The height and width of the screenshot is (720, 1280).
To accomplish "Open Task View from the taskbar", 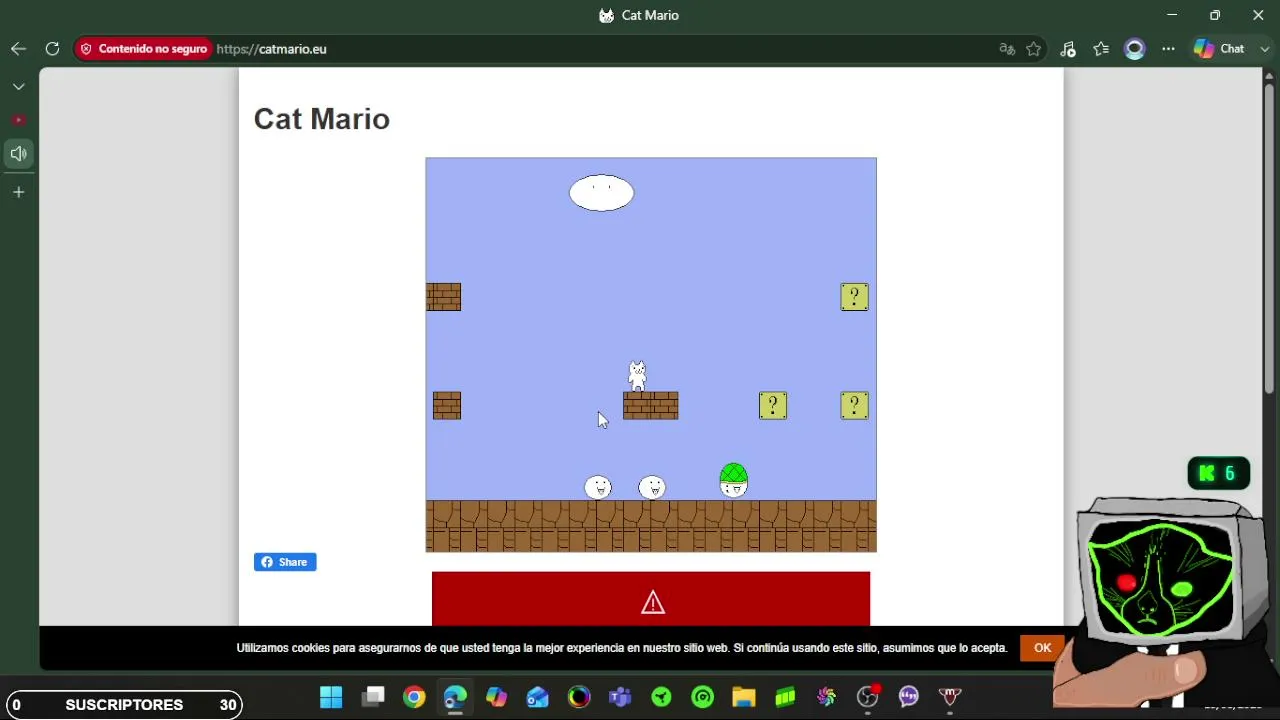I will coord(373,697).
